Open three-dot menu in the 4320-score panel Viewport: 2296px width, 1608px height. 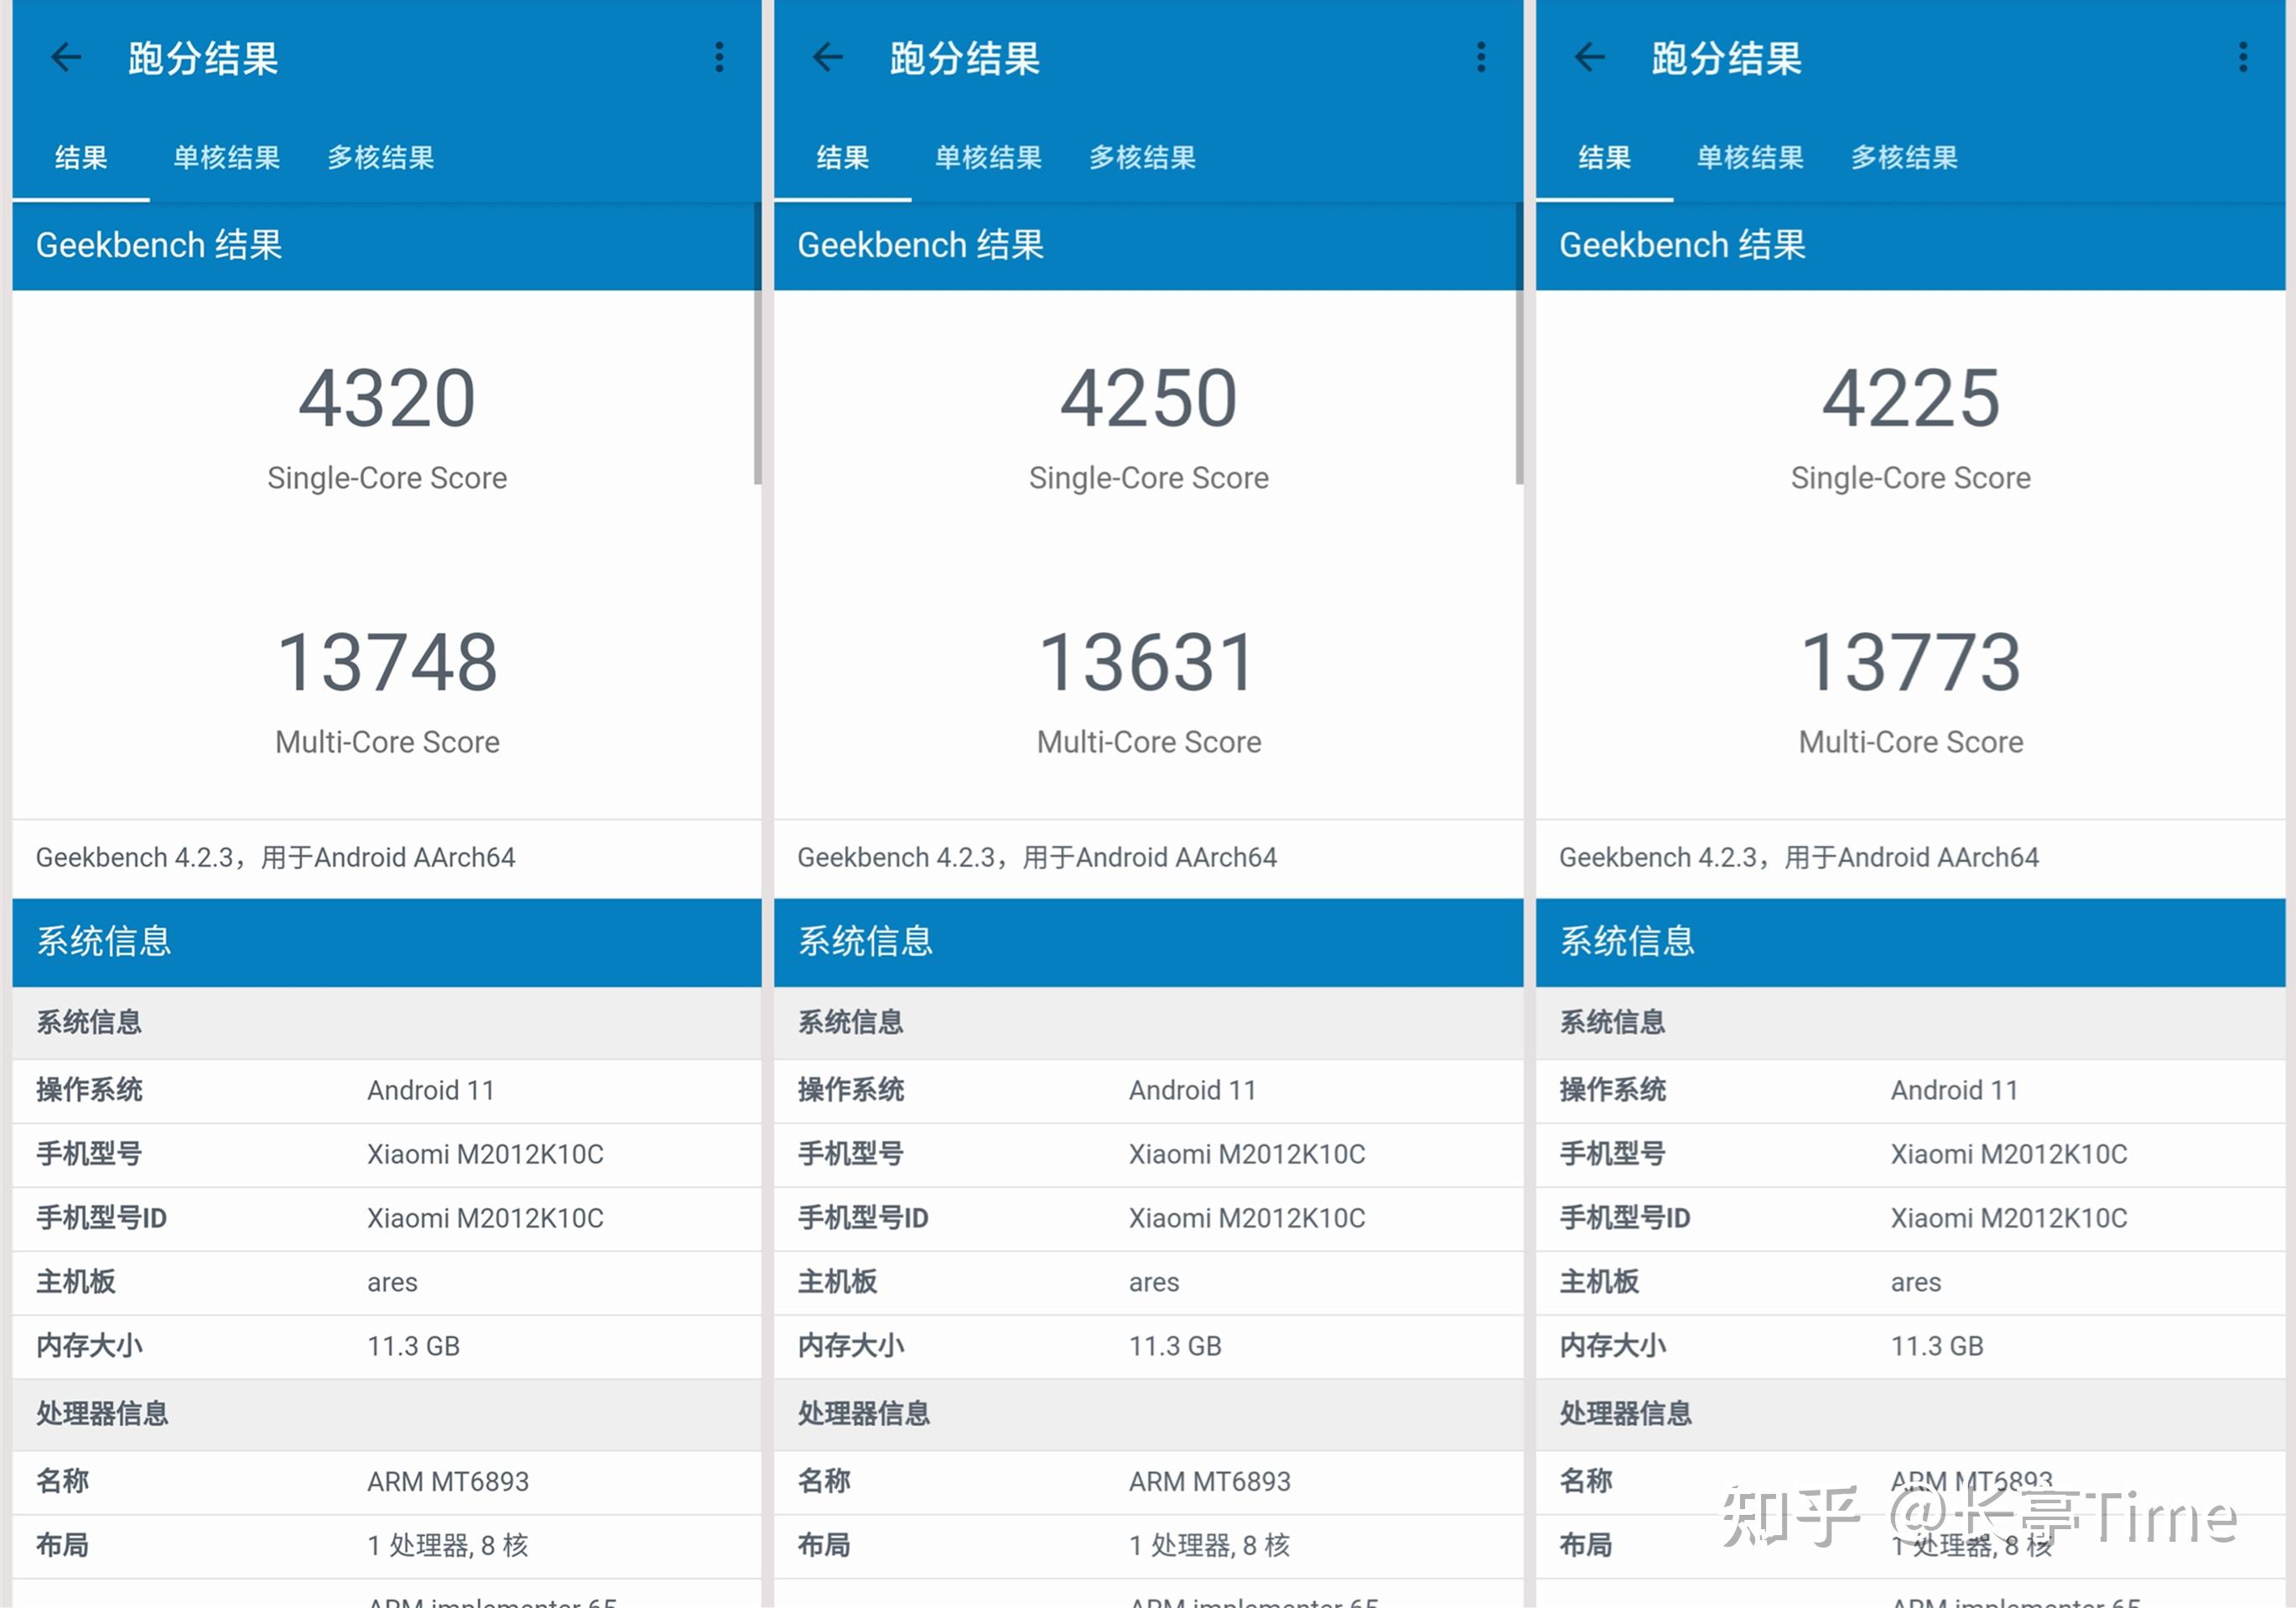click(719, 57)
